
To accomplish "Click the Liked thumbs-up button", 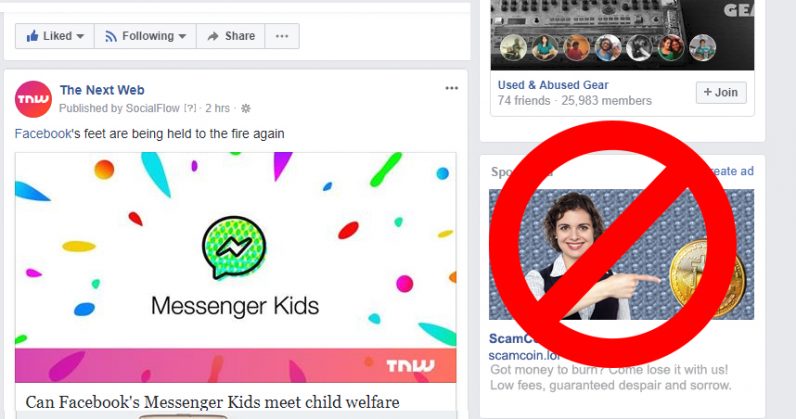I will [55, 36].
